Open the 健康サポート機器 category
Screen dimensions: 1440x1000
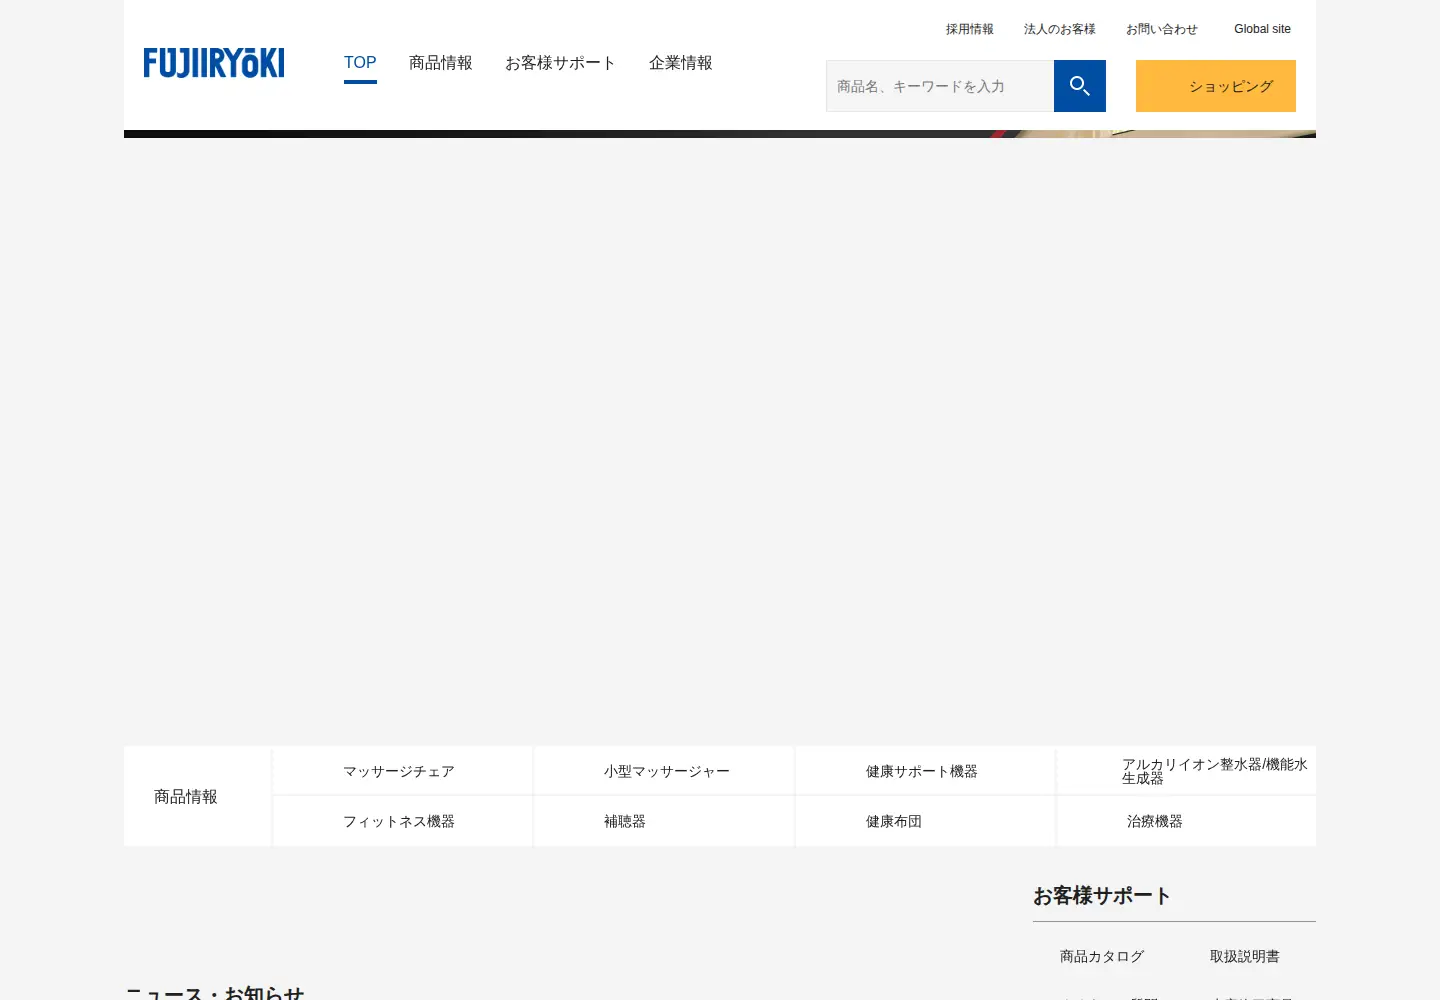[x=925, y=771]
